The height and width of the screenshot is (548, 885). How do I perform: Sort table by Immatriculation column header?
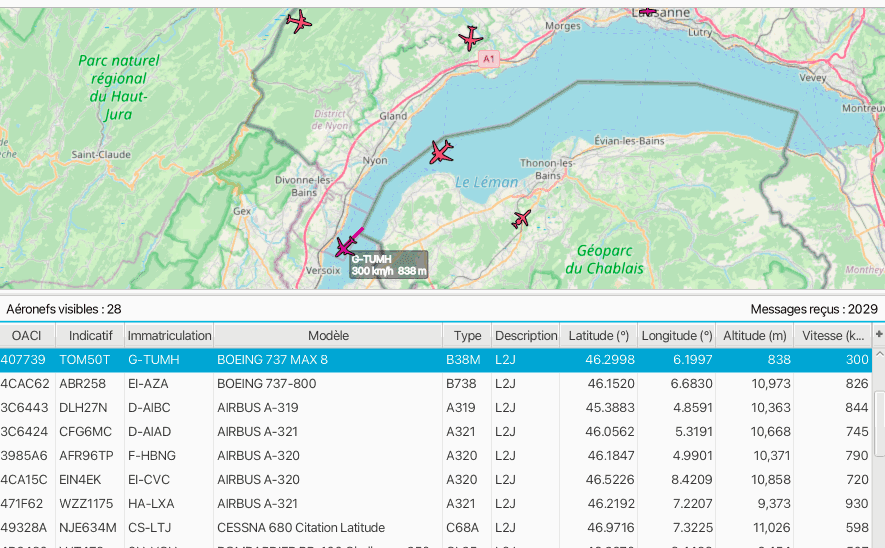pyautogui.click(x=169, y=336)
